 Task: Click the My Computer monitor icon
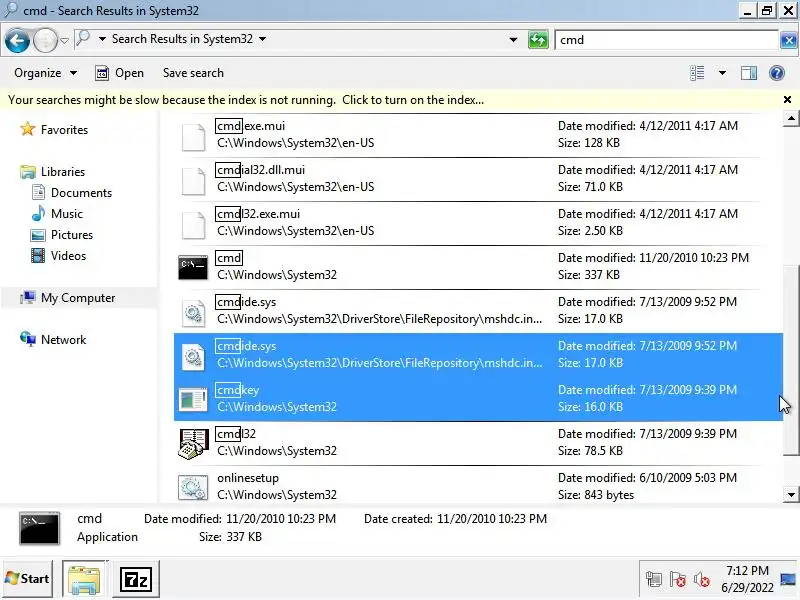pyautogui.click(x=28, y=297)
